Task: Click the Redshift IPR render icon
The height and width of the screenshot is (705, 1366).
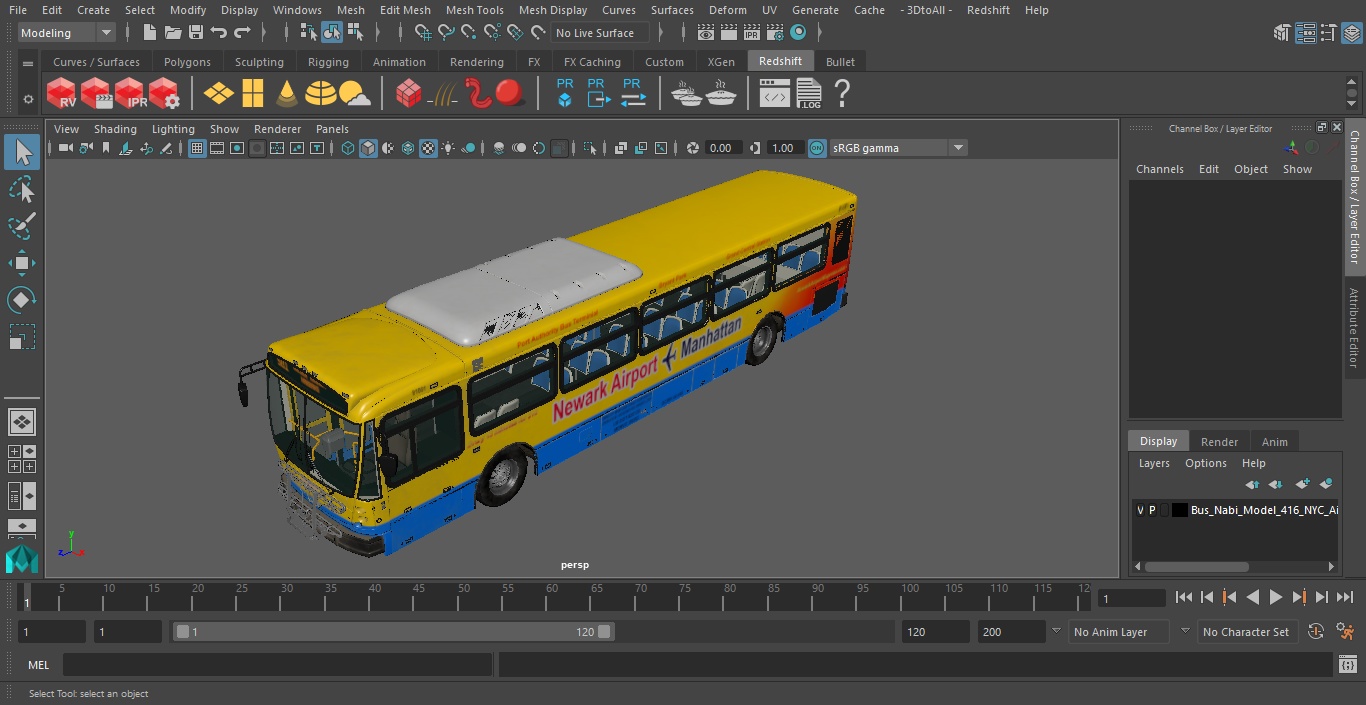Action: pos(130,94)
